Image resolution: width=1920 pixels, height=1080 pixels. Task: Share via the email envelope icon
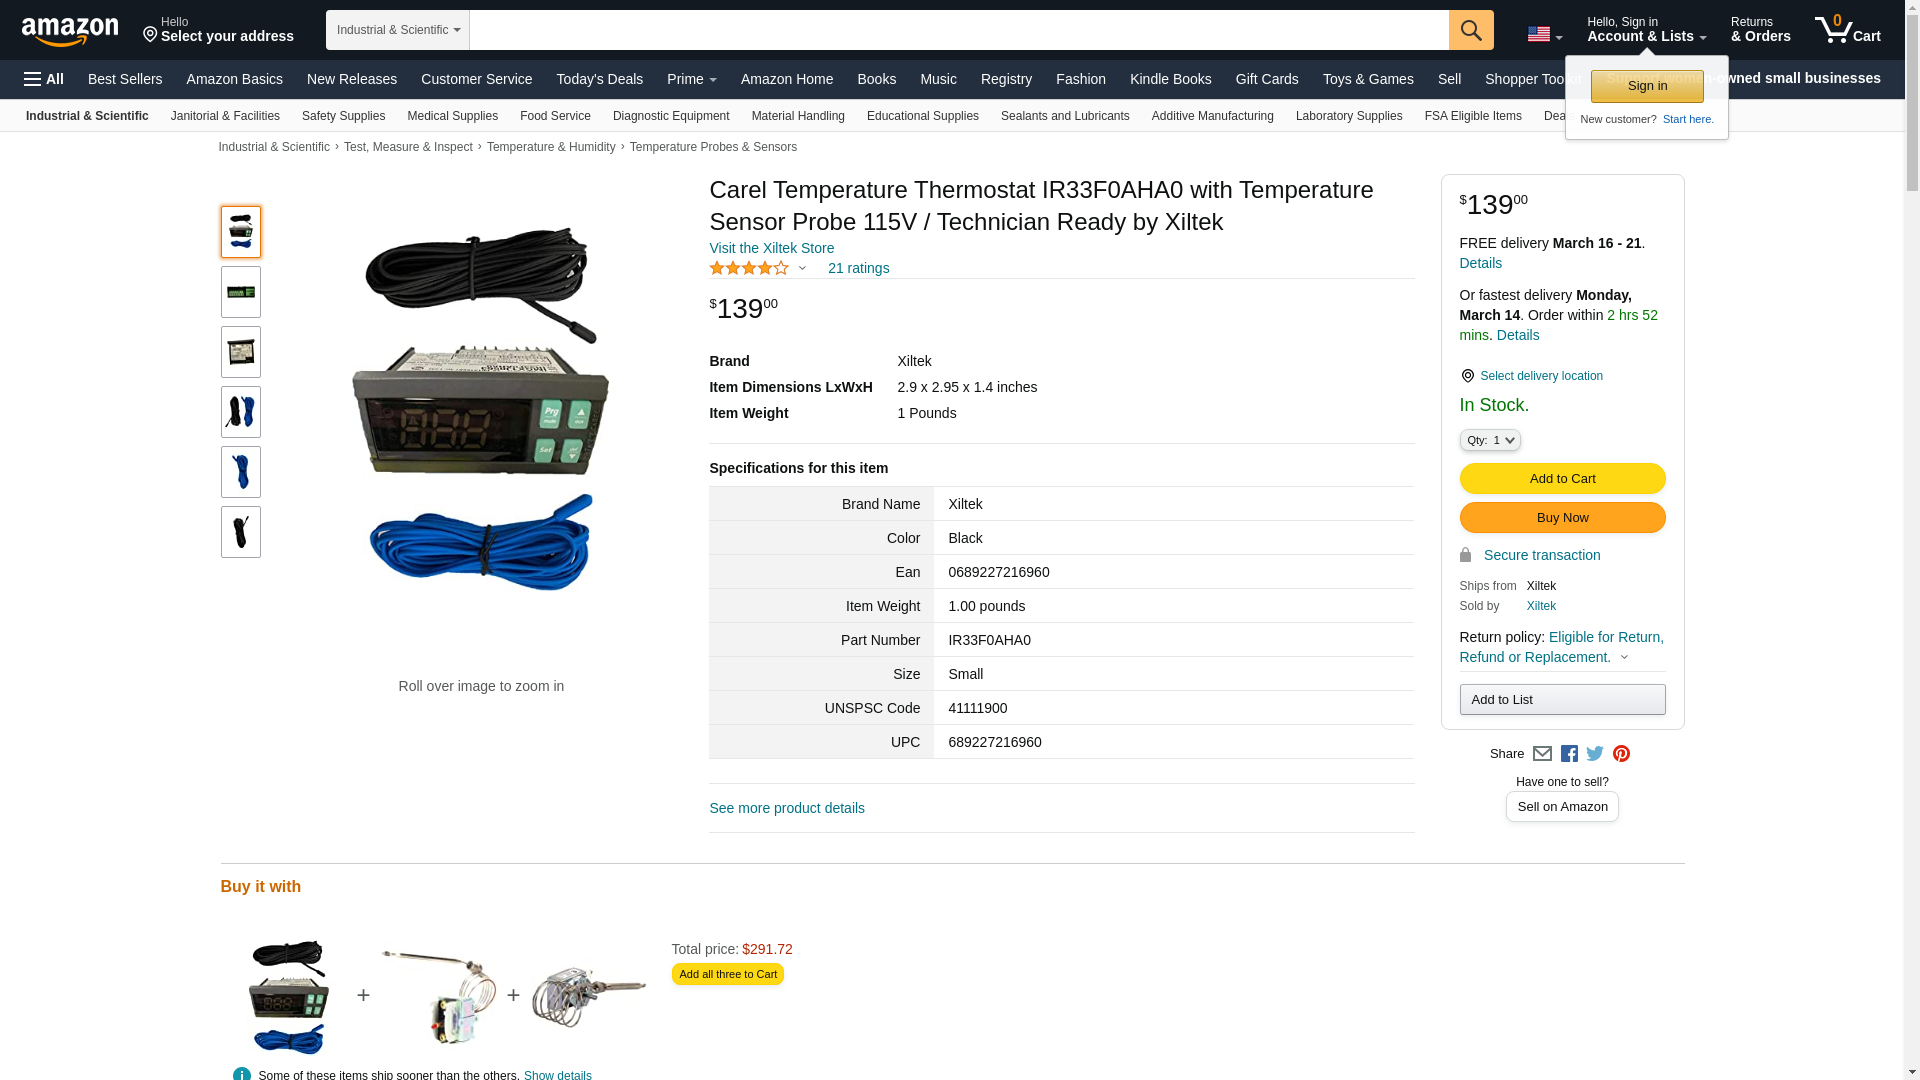(x=1542, y=754)
